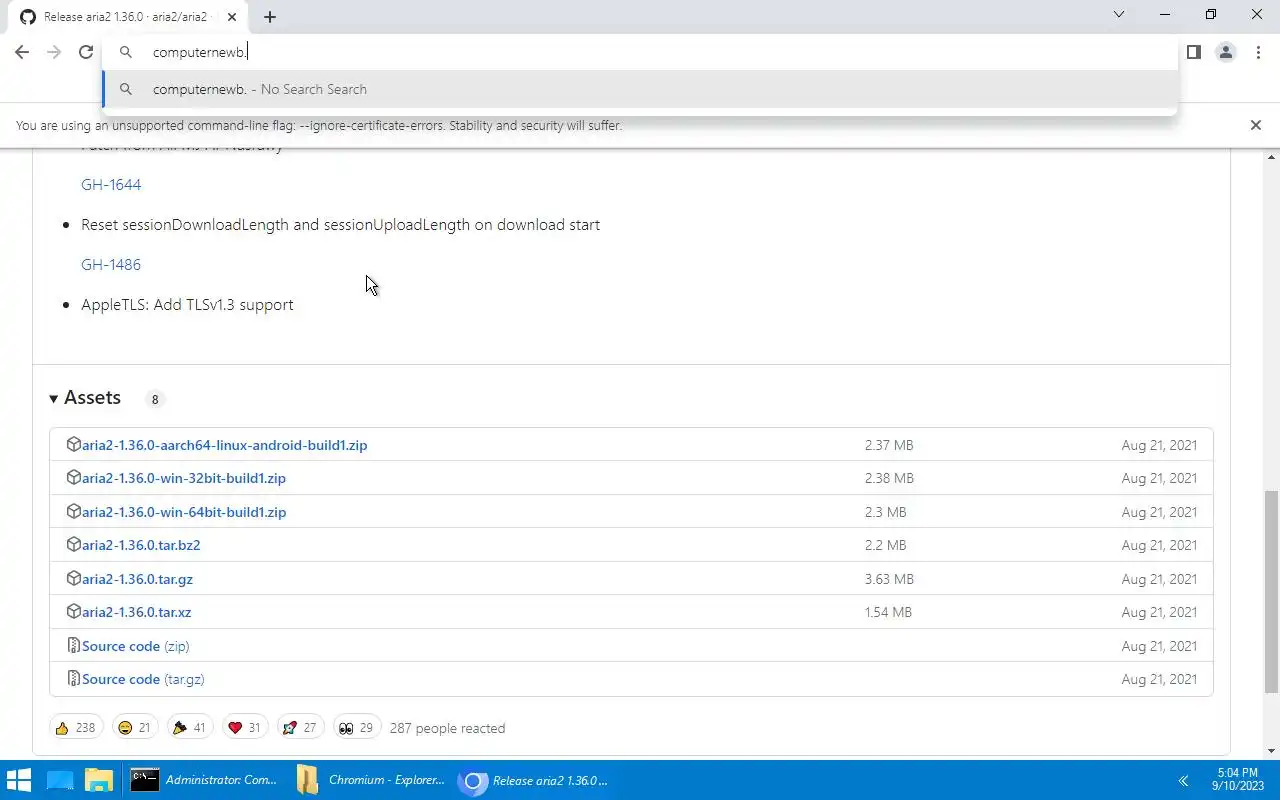Download aria2-1.36.0.tar.xz
The width and height of the screenshot is (1280, 800).
(136, 612)
